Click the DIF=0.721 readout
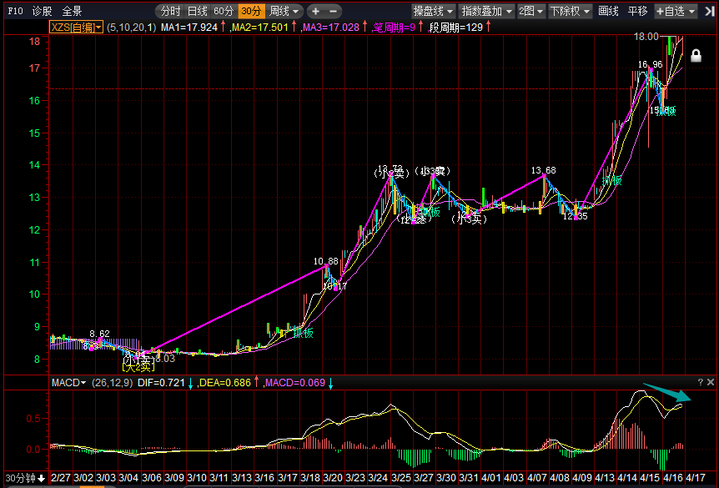719x488 pixels. point(161,383)
